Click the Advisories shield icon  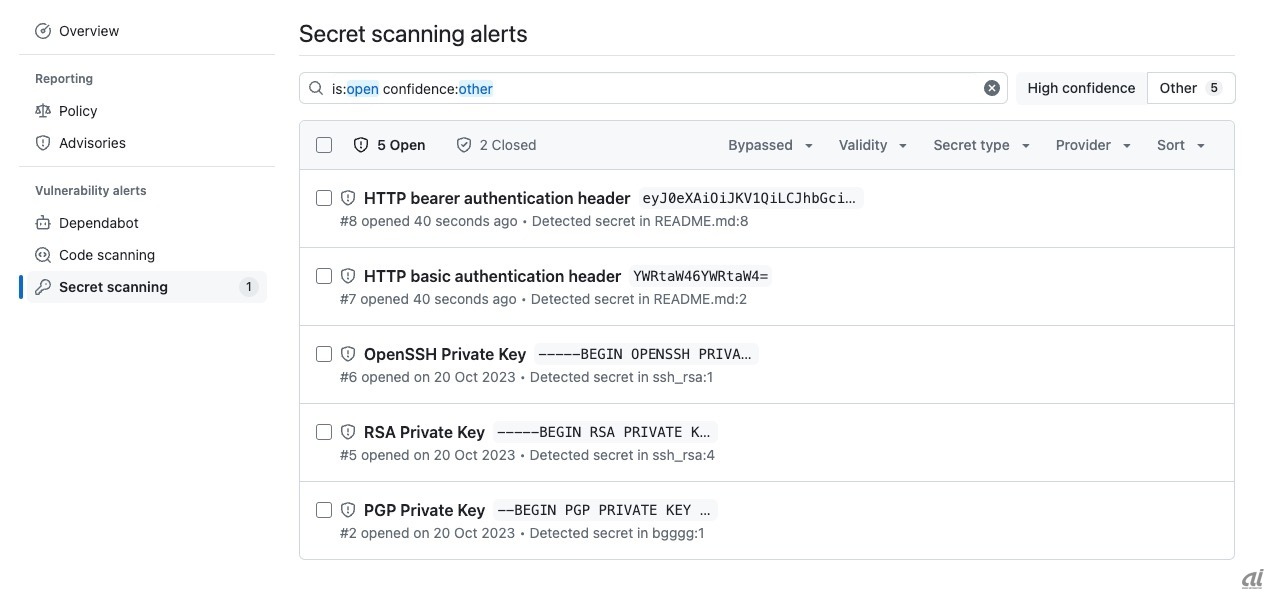[x=43, y=143]
